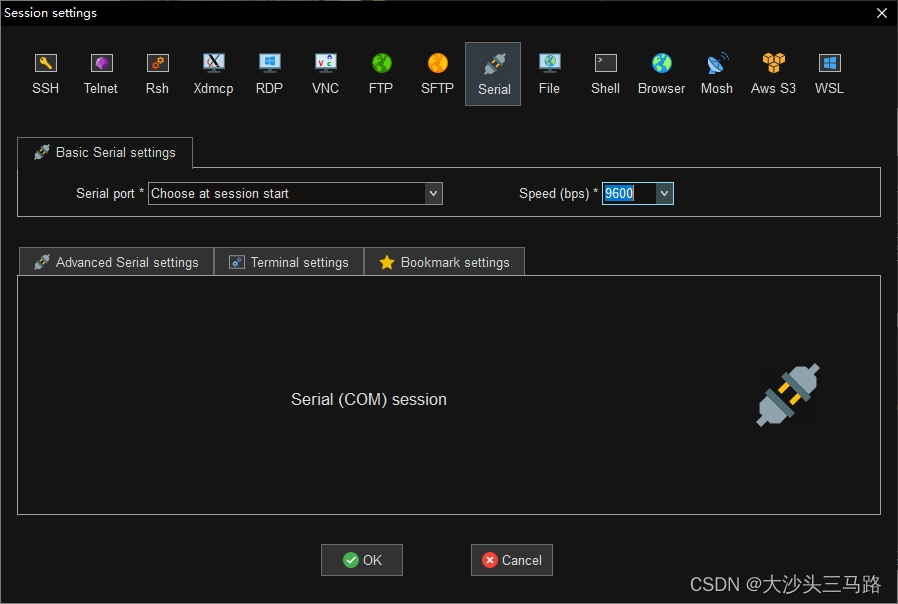
Task: Choose the Telnet session icon
Action: [x=101, y=74]
